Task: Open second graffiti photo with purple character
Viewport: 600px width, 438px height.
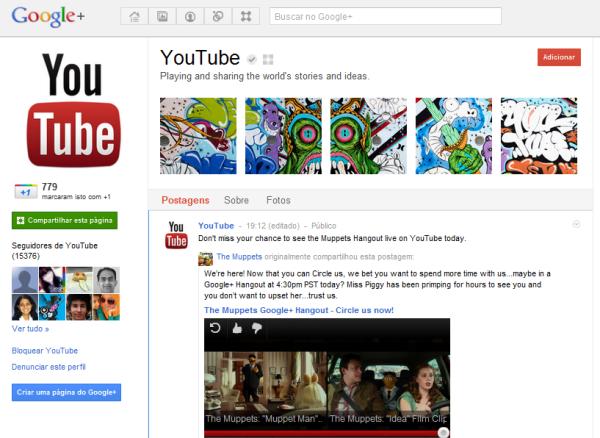Action: click(283, 136)
